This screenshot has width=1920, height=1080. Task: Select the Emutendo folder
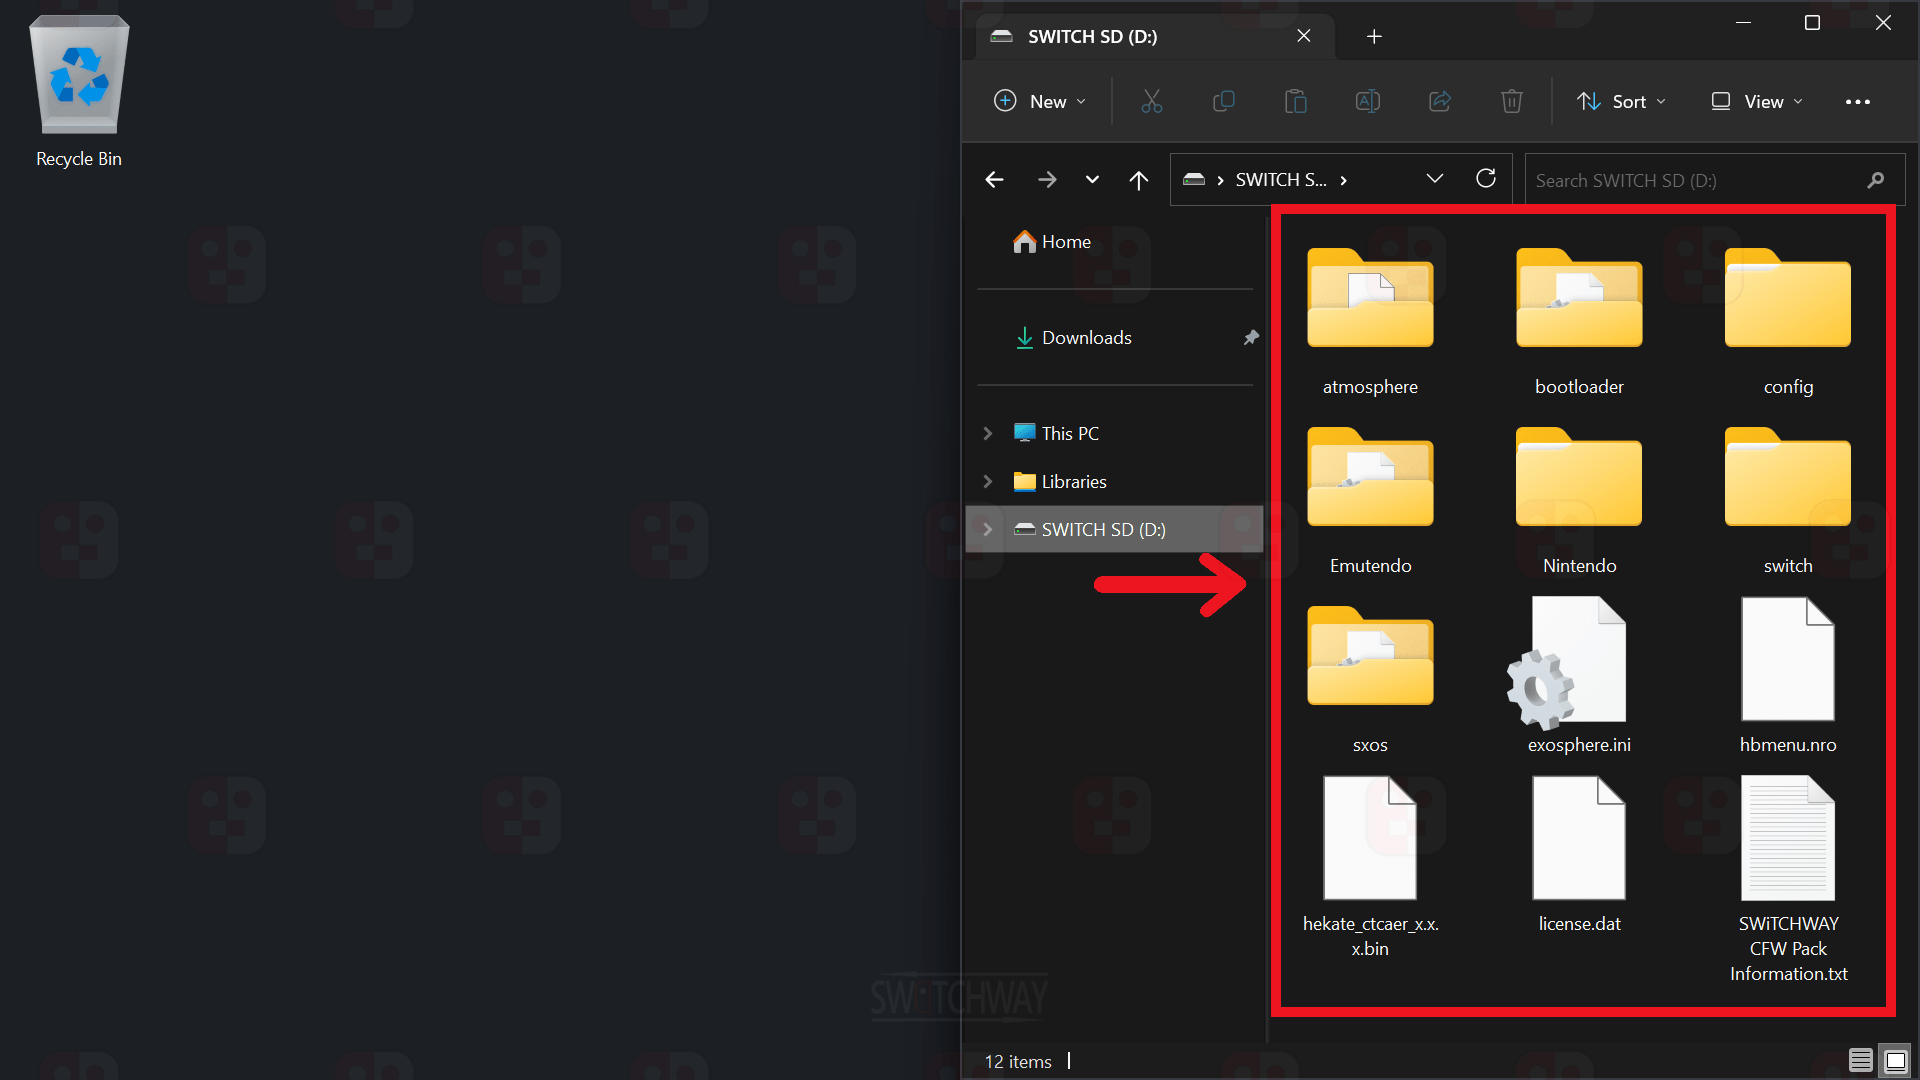pos(1370,500)
